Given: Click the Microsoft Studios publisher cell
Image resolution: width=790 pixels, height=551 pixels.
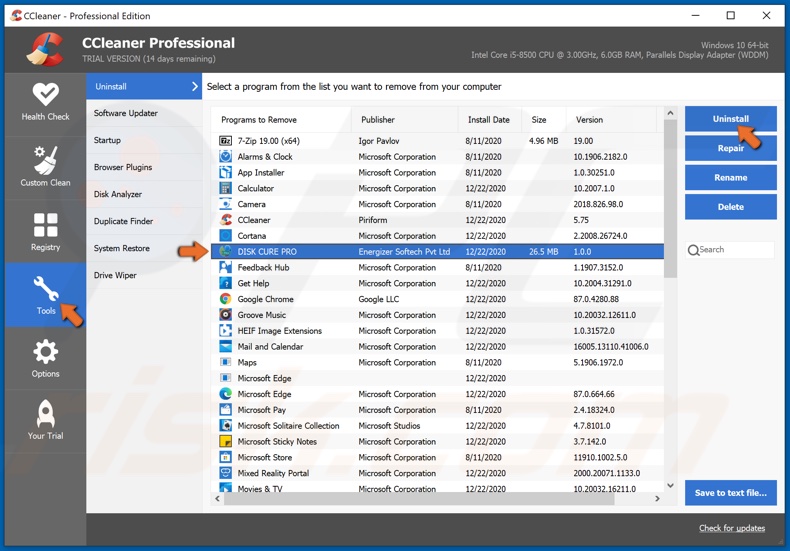Looking at the screenshot, I should point(389,426).
